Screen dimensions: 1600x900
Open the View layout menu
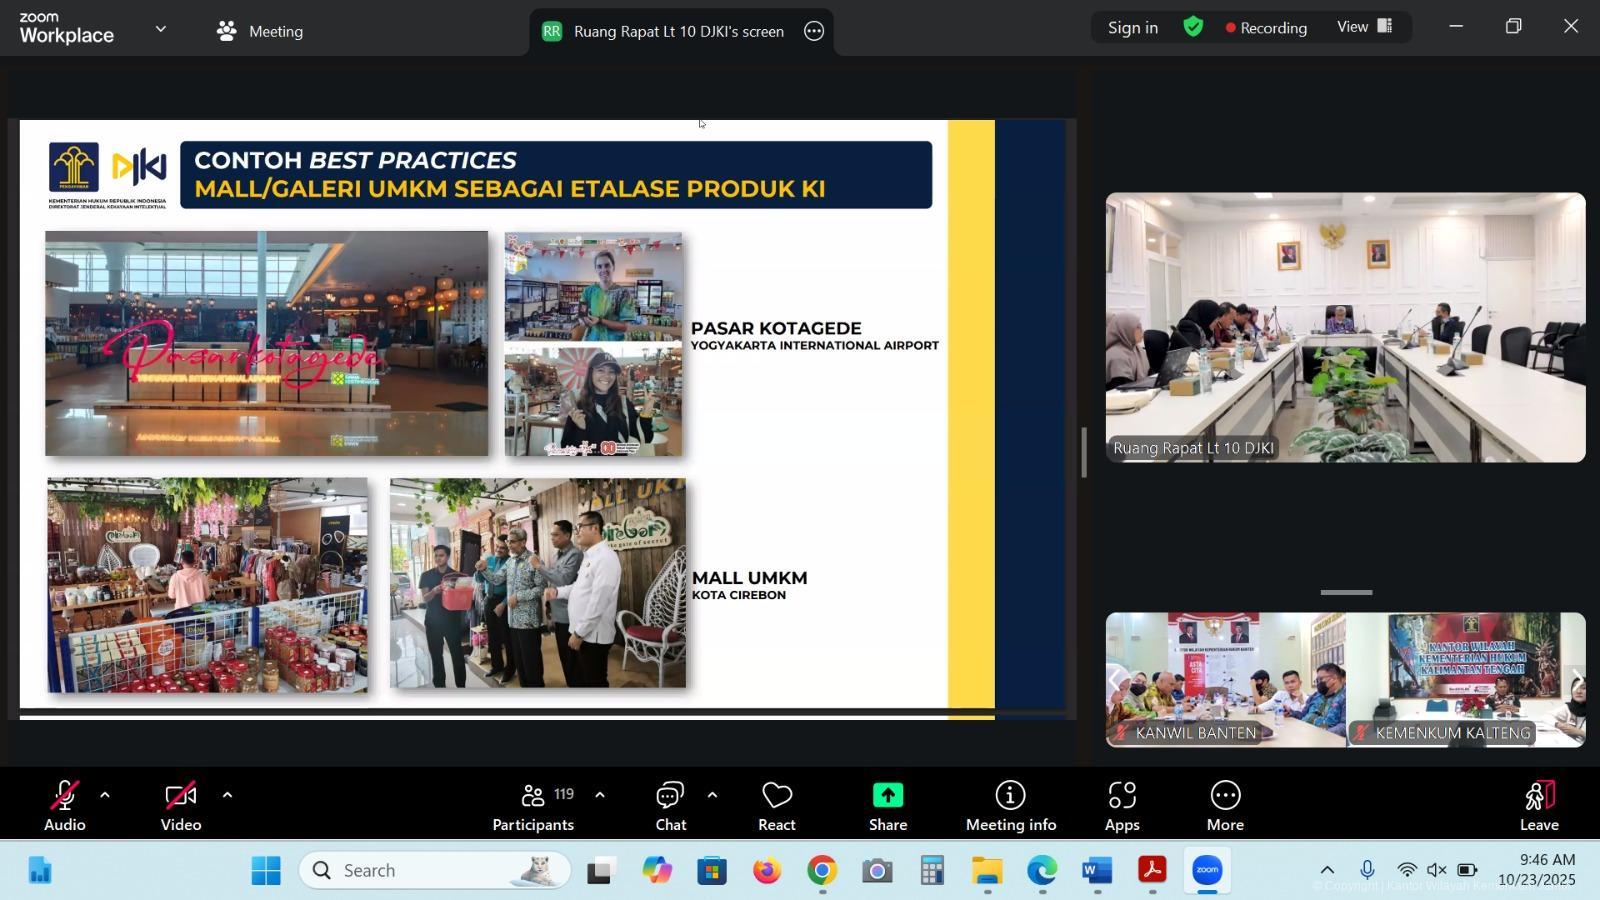1364,27
